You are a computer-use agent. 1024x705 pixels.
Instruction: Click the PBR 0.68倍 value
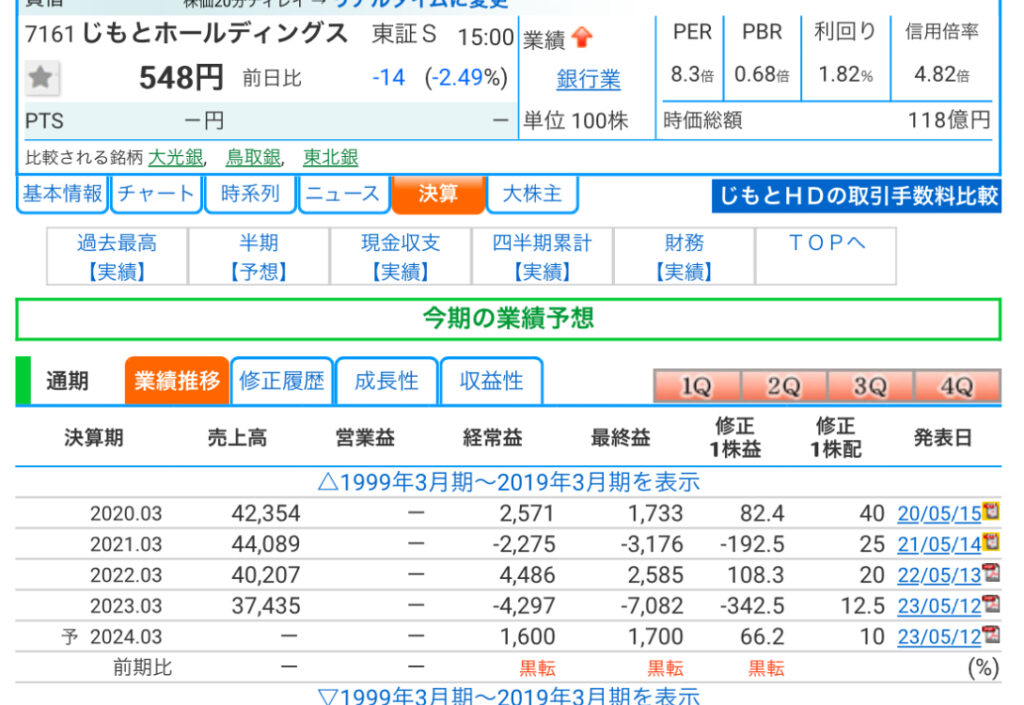click(x=761, y=74)
